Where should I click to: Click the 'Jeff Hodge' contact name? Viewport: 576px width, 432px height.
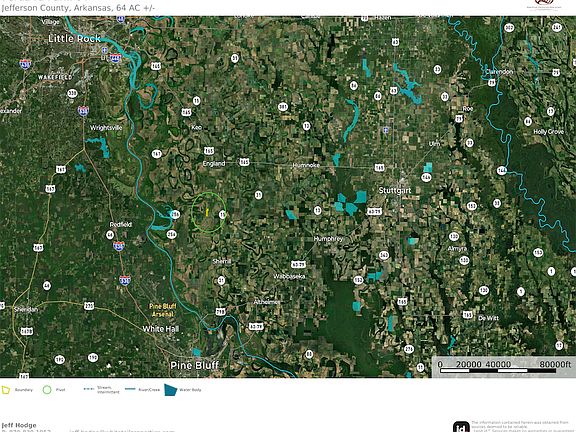tap(19, 425)
